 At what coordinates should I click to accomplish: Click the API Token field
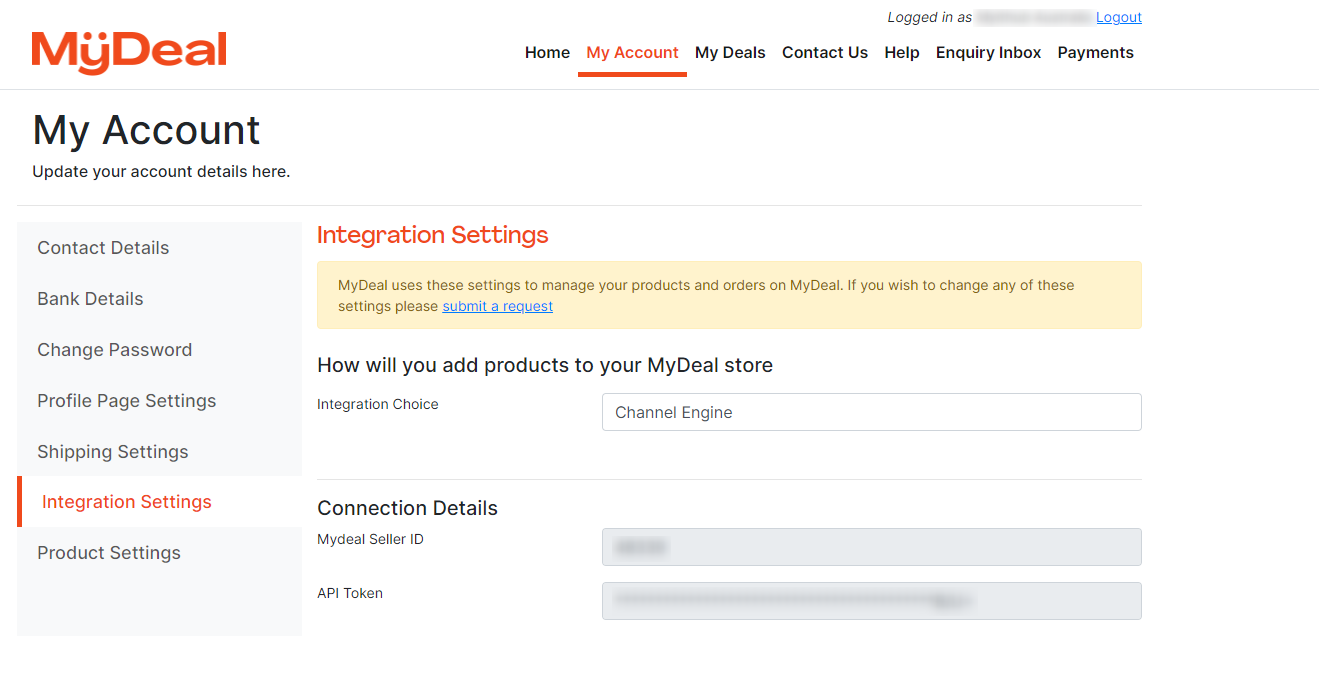click(x=872, y=601)
